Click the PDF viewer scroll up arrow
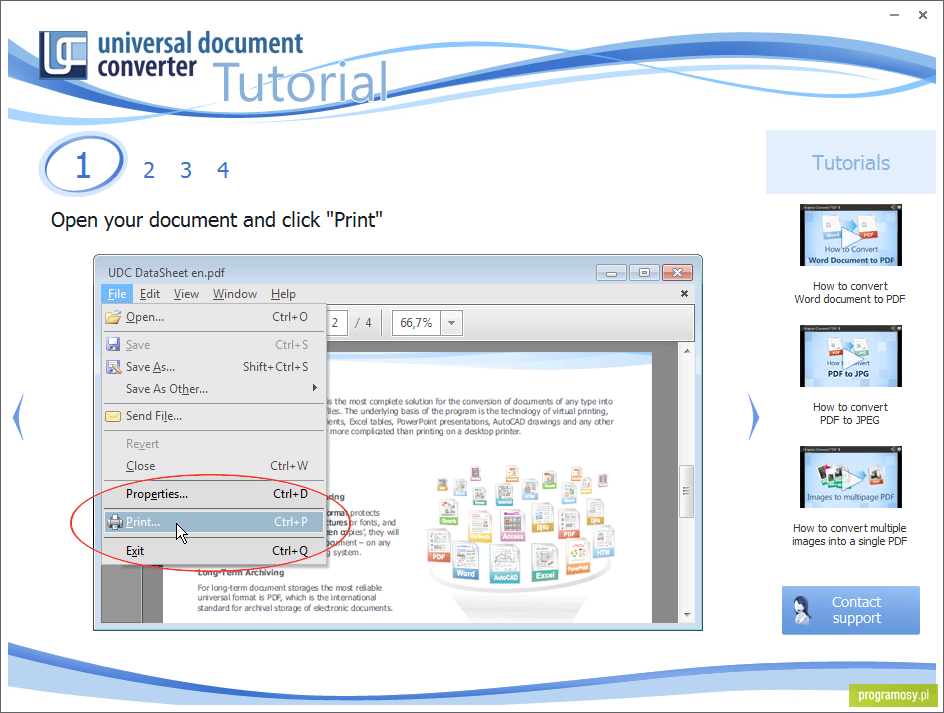944x713 pixels. (x=687, y=350)
